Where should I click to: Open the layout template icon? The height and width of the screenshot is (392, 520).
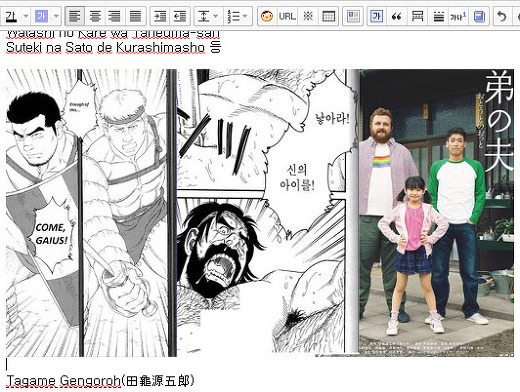pos(353,16)
